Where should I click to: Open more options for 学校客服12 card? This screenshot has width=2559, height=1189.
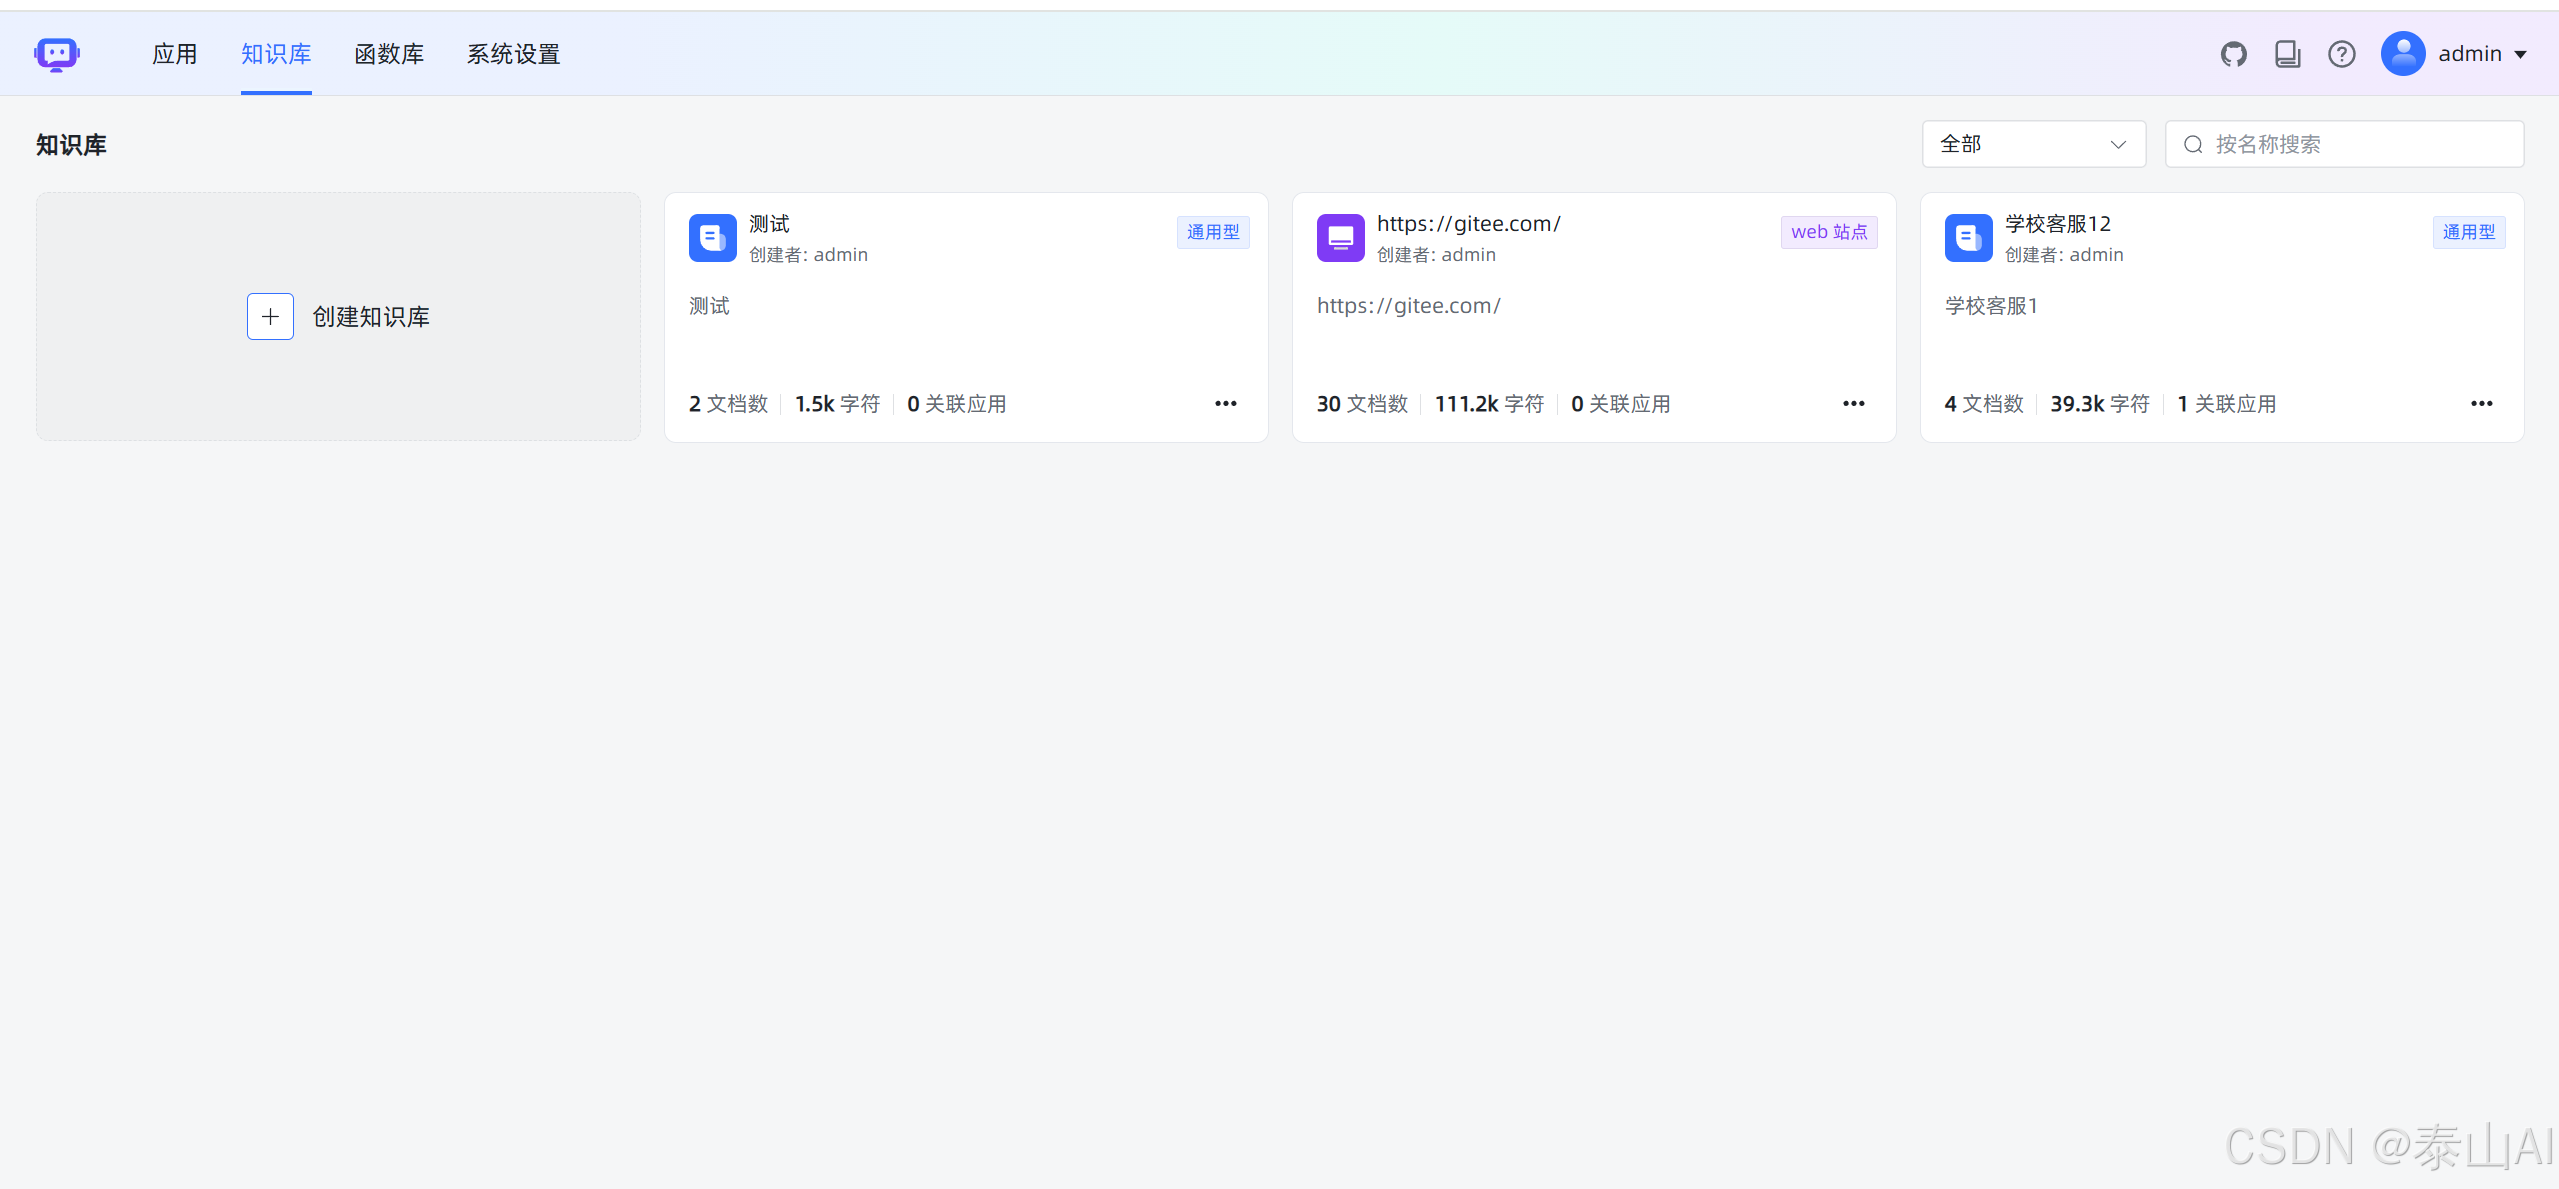pos(2481,404)
